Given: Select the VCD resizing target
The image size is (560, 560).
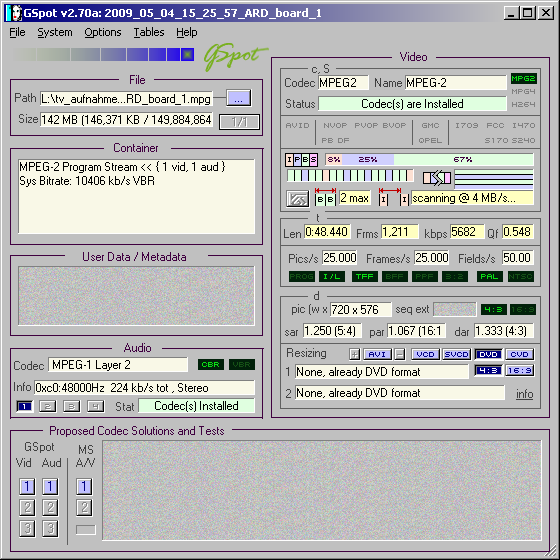Looking at the screenshot, I should [x=425, y=354].
